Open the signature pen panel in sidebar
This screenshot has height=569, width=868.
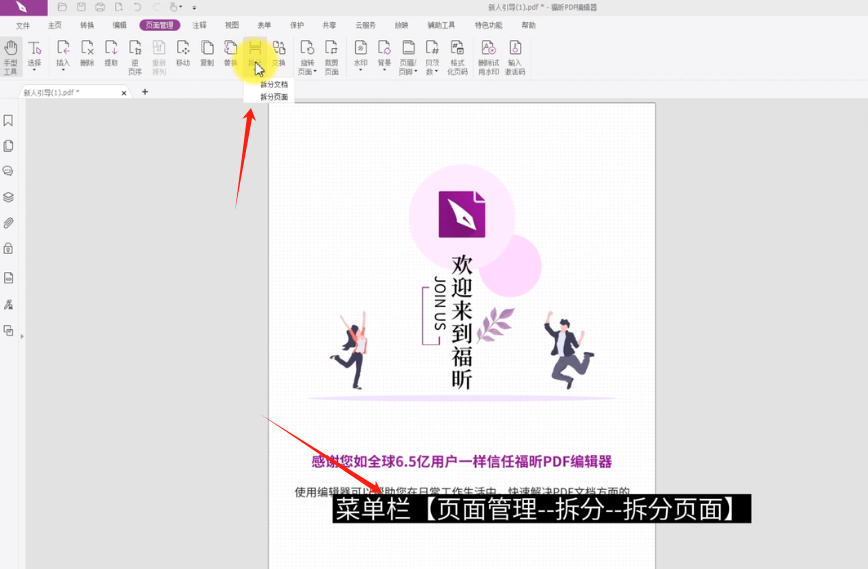coord(8,304)
